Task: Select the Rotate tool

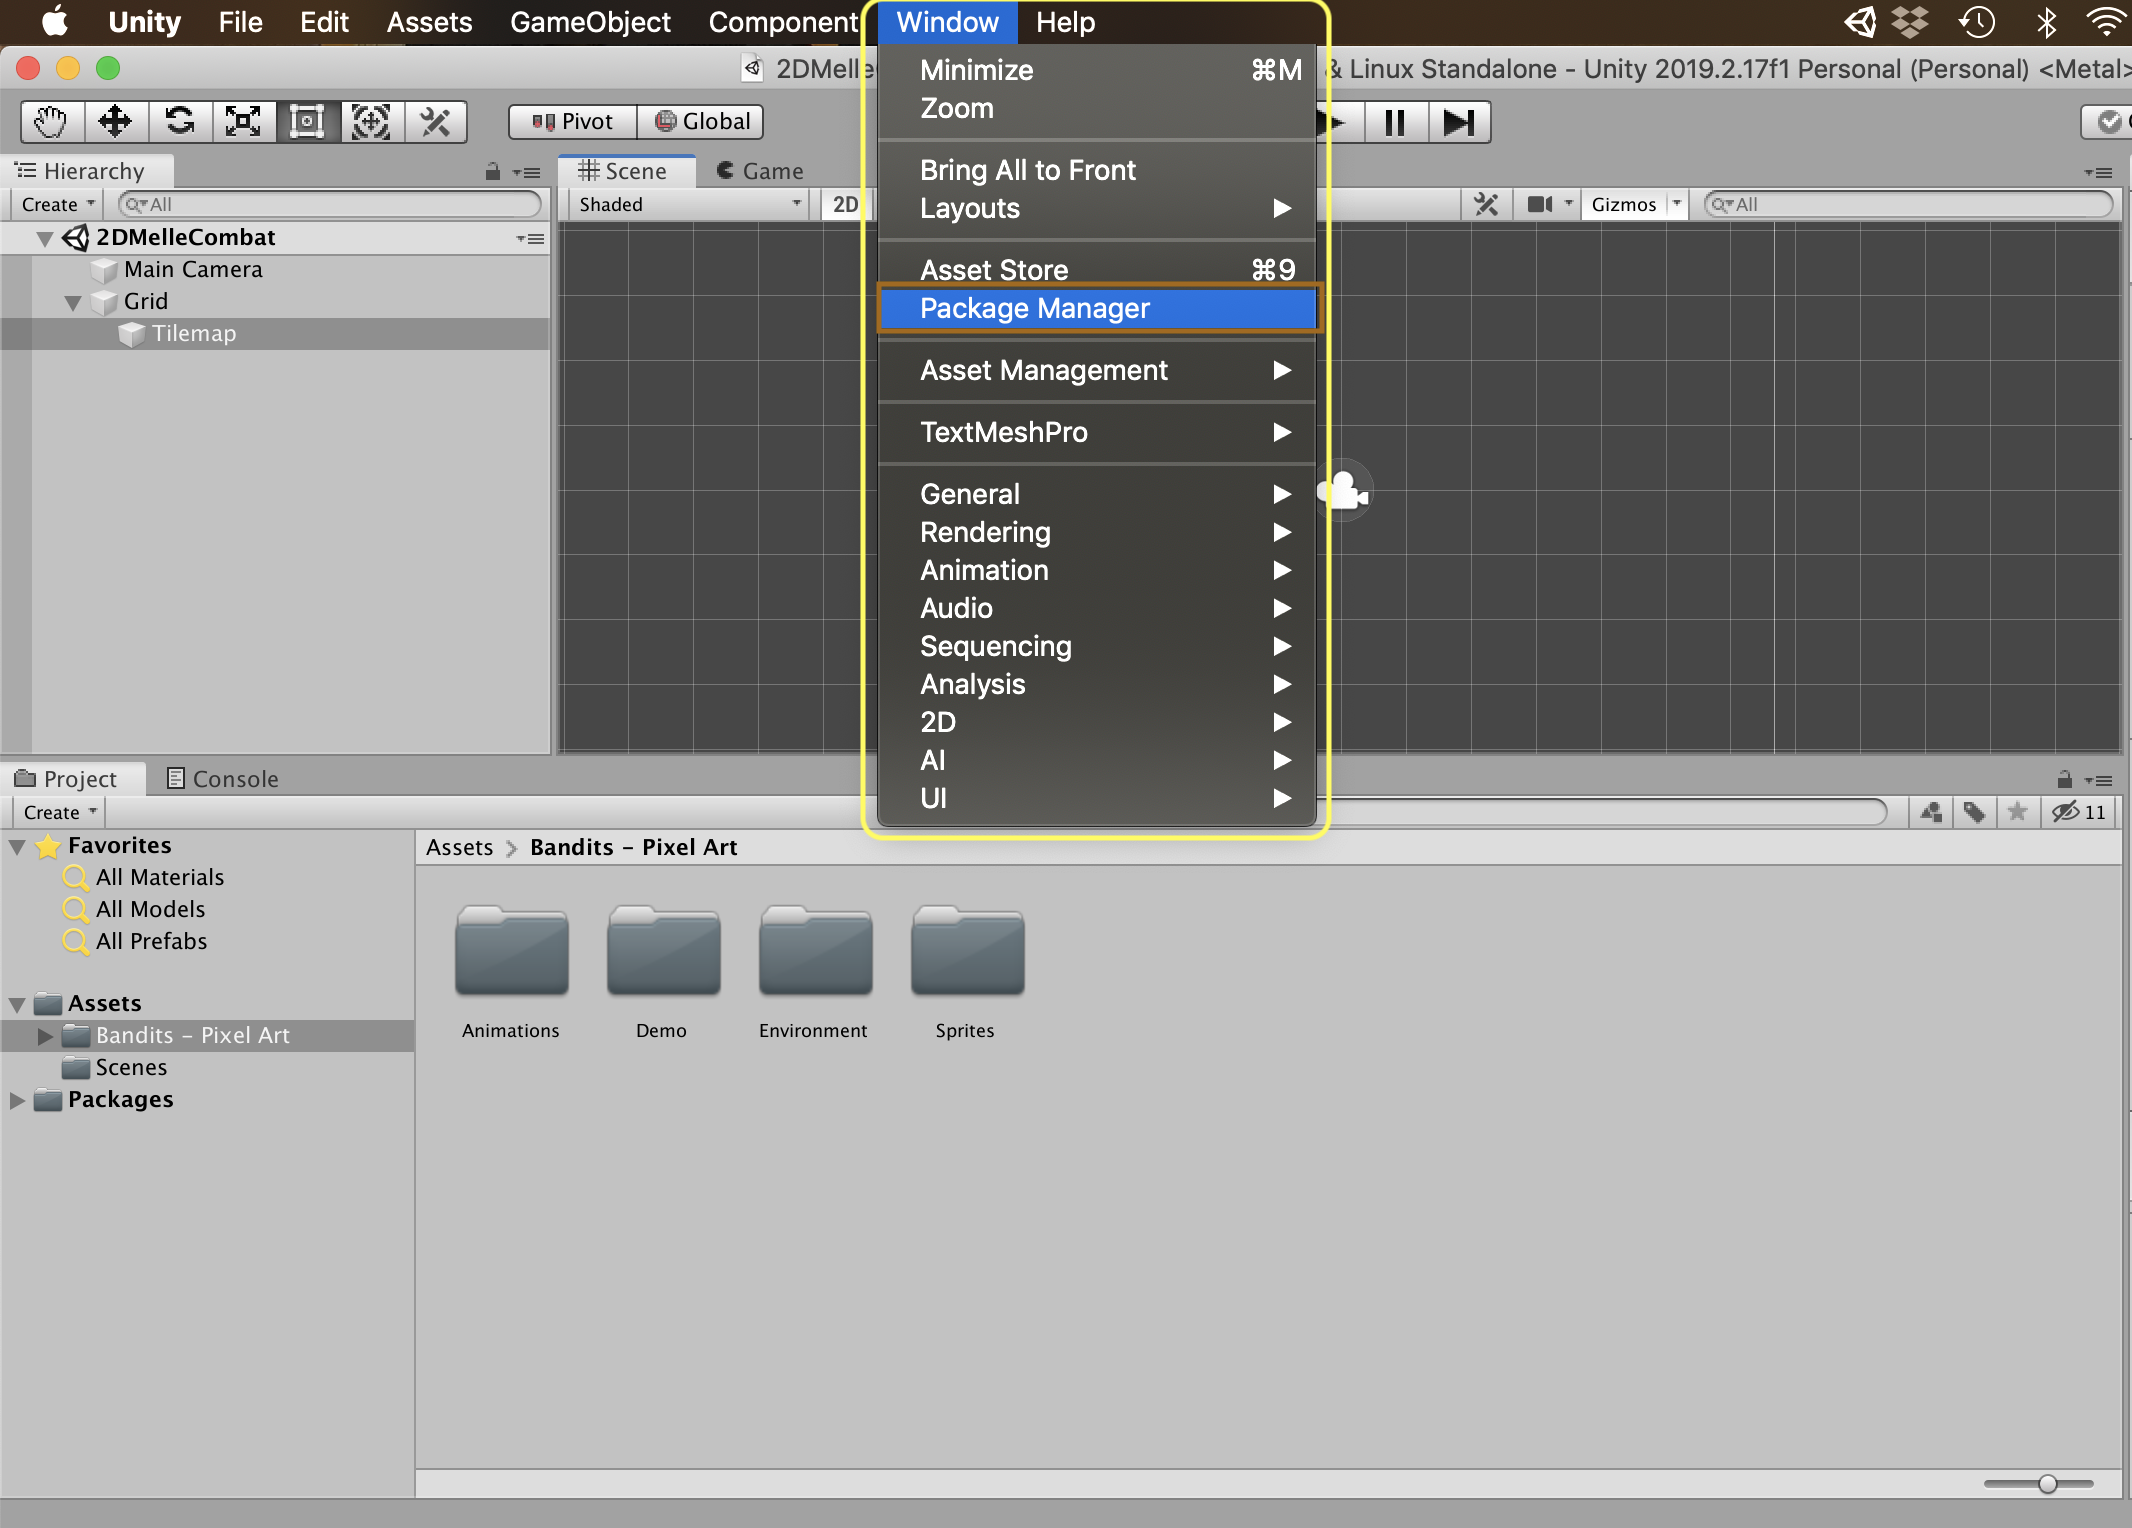Action: coord(180,122)
